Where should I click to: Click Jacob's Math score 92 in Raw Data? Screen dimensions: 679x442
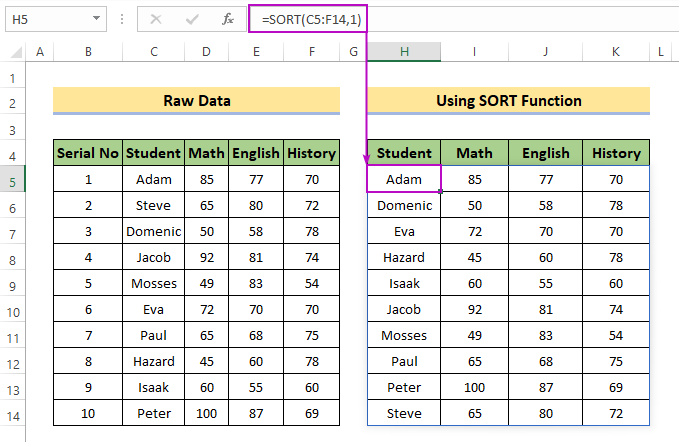click(x=205, y=257)
